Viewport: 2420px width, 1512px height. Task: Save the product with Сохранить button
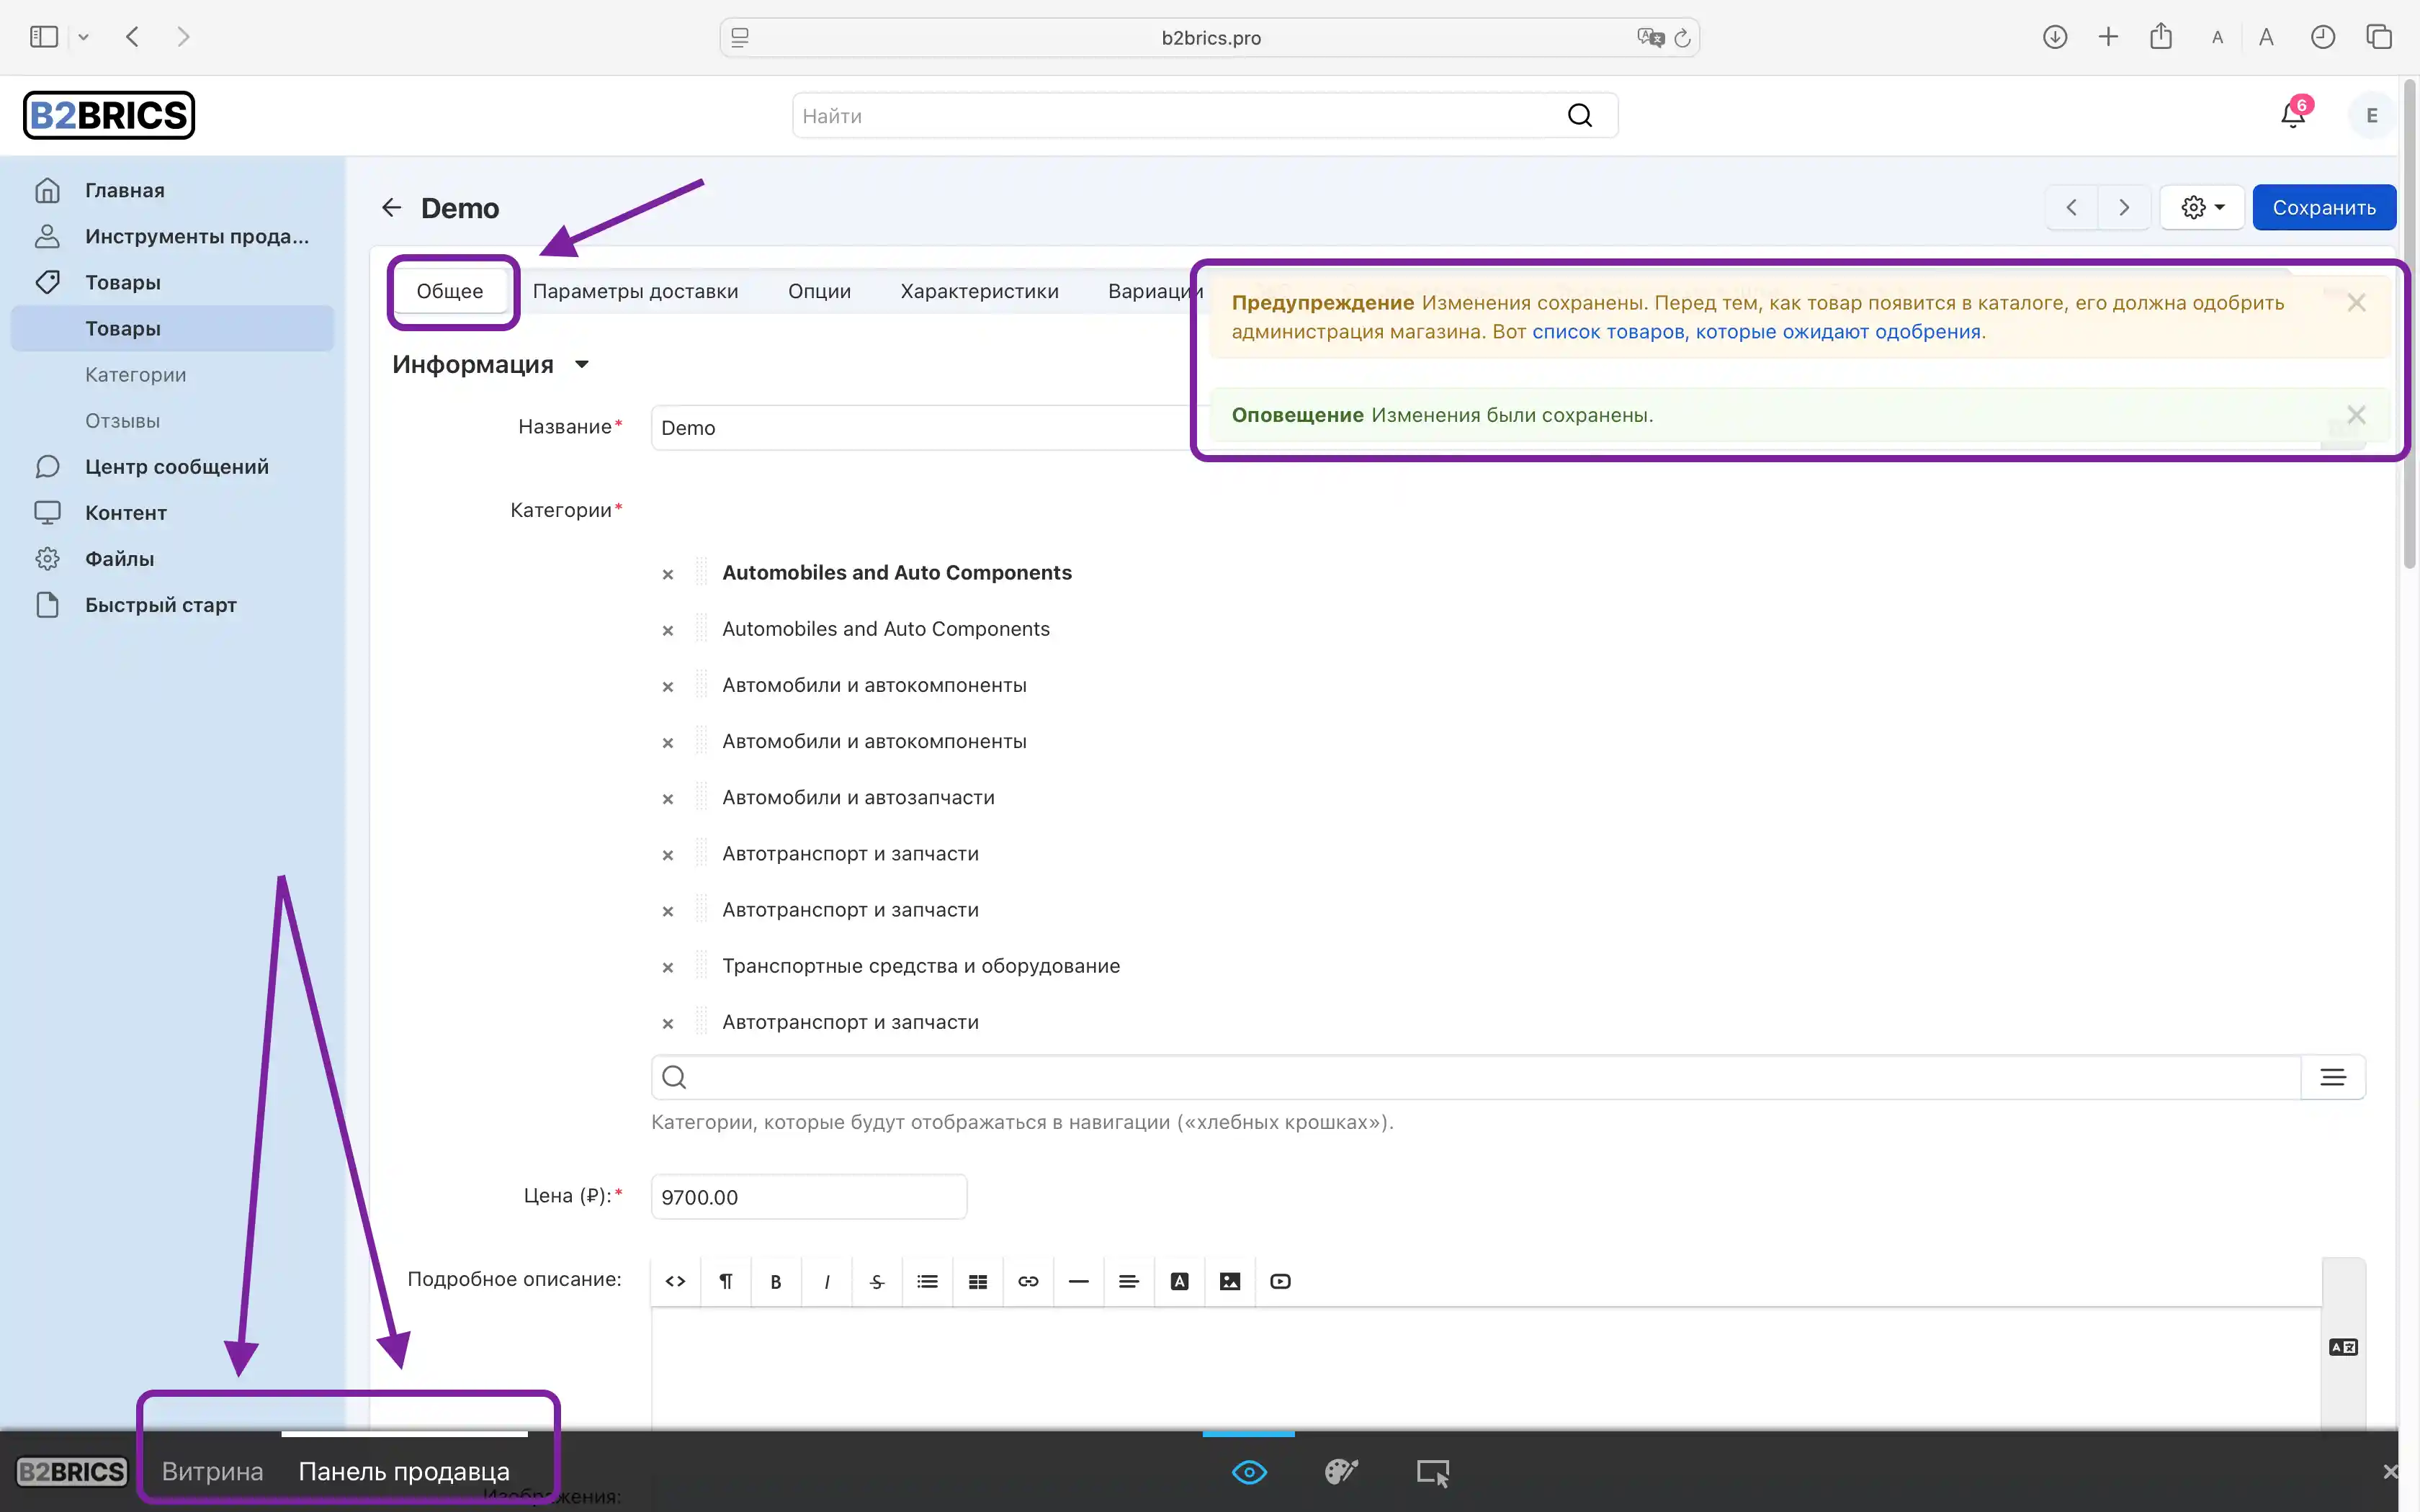click(x=2324, y=207)
